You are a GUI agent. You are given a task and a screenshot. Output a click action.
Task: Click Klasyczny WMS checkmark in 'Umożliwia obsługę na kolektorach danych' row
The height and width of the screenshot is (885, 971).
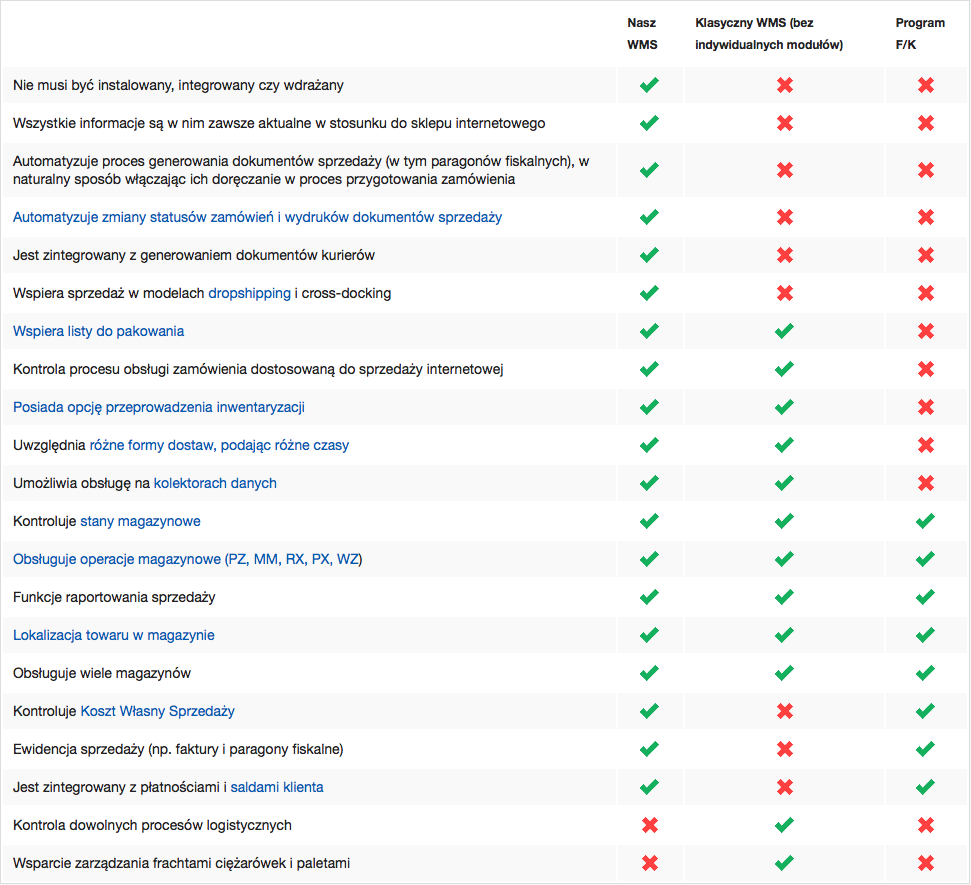pos(785,483)
